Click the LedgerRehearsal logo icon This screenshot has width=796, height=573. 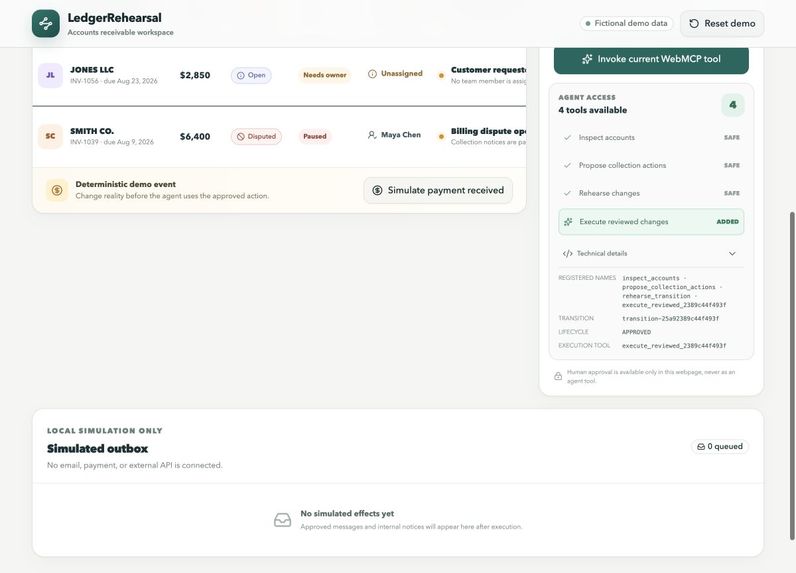click(x=46, y=24)
